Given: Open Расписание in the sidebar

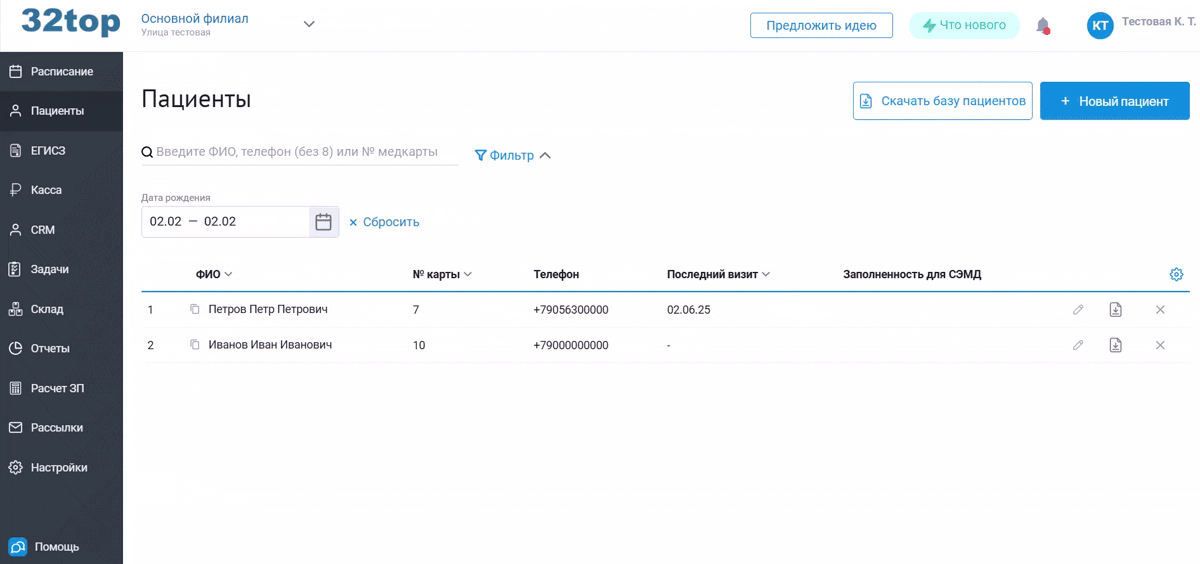Looking at the screenshot, I should point(61,72).
